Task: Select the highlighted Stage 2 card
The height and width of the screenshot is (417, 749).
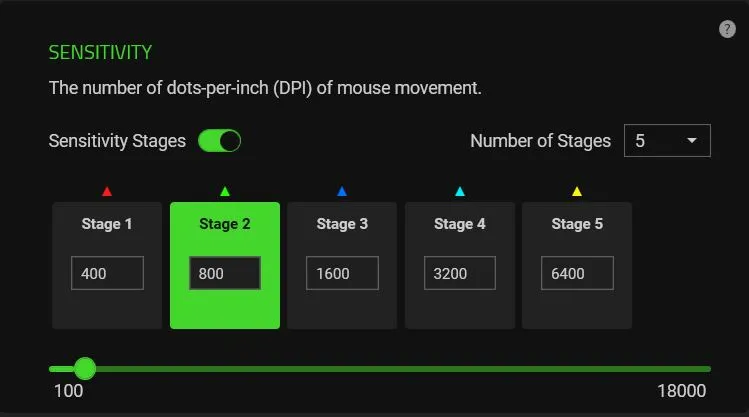Action: [225, 265]
